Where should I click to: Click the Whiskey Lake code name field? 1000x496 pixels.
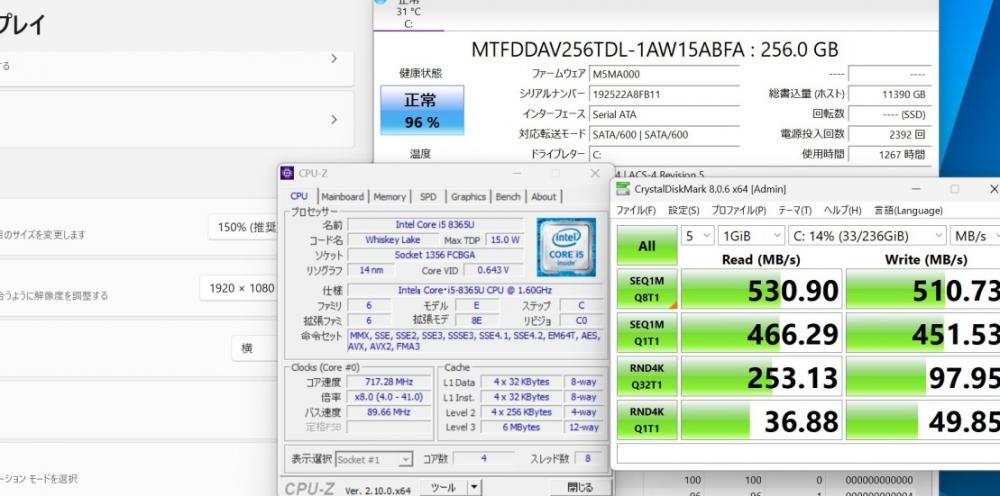[x=392, y=240]
